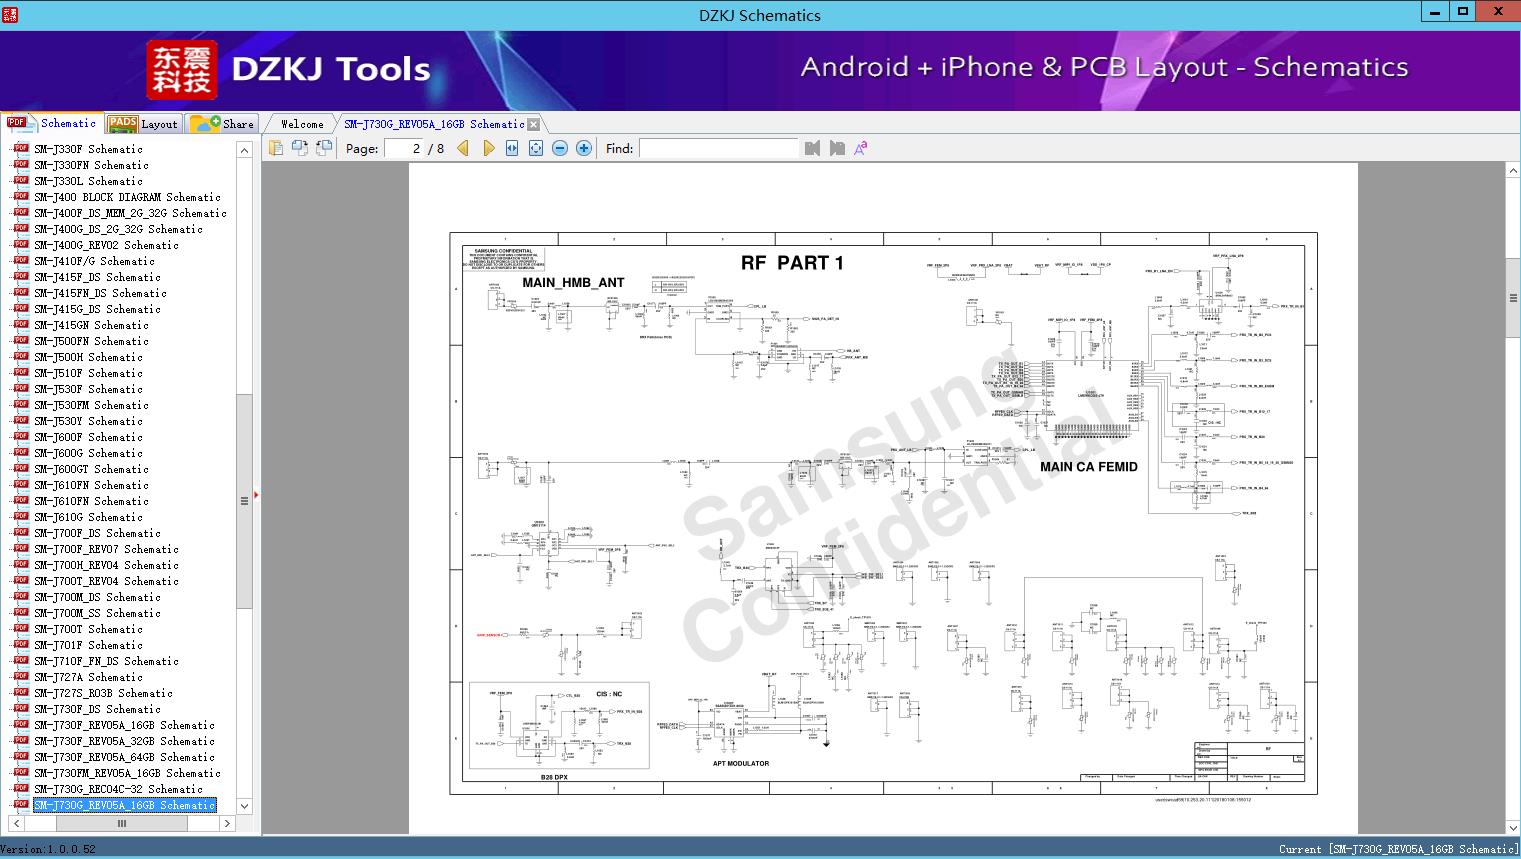The image size is (1521, 859).
Task: Open SM-J730FM_REV05A_16GB Schematic
Action: tap(127, 773)
